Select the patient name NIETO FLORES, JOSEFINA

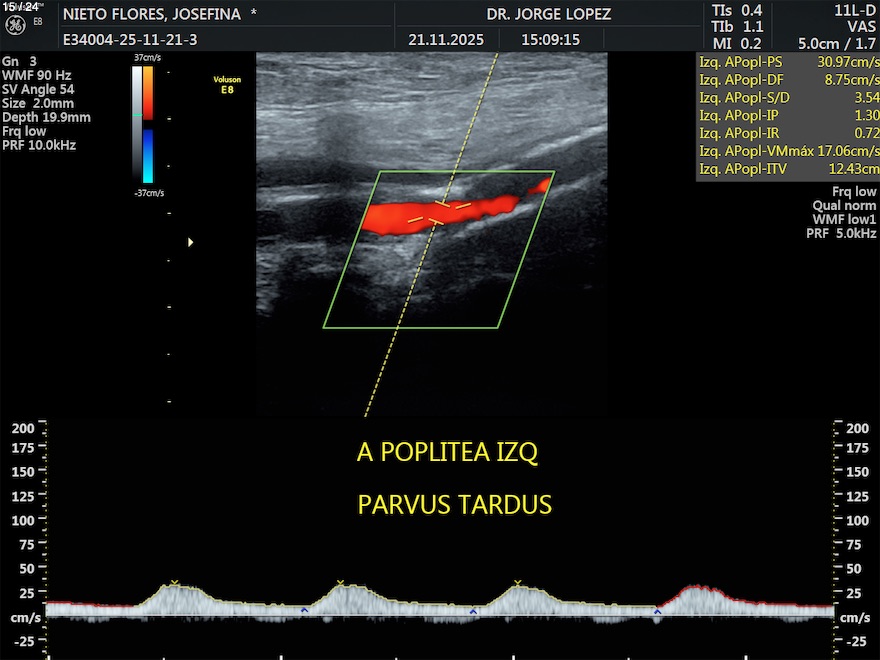click(x=152, y=14)
